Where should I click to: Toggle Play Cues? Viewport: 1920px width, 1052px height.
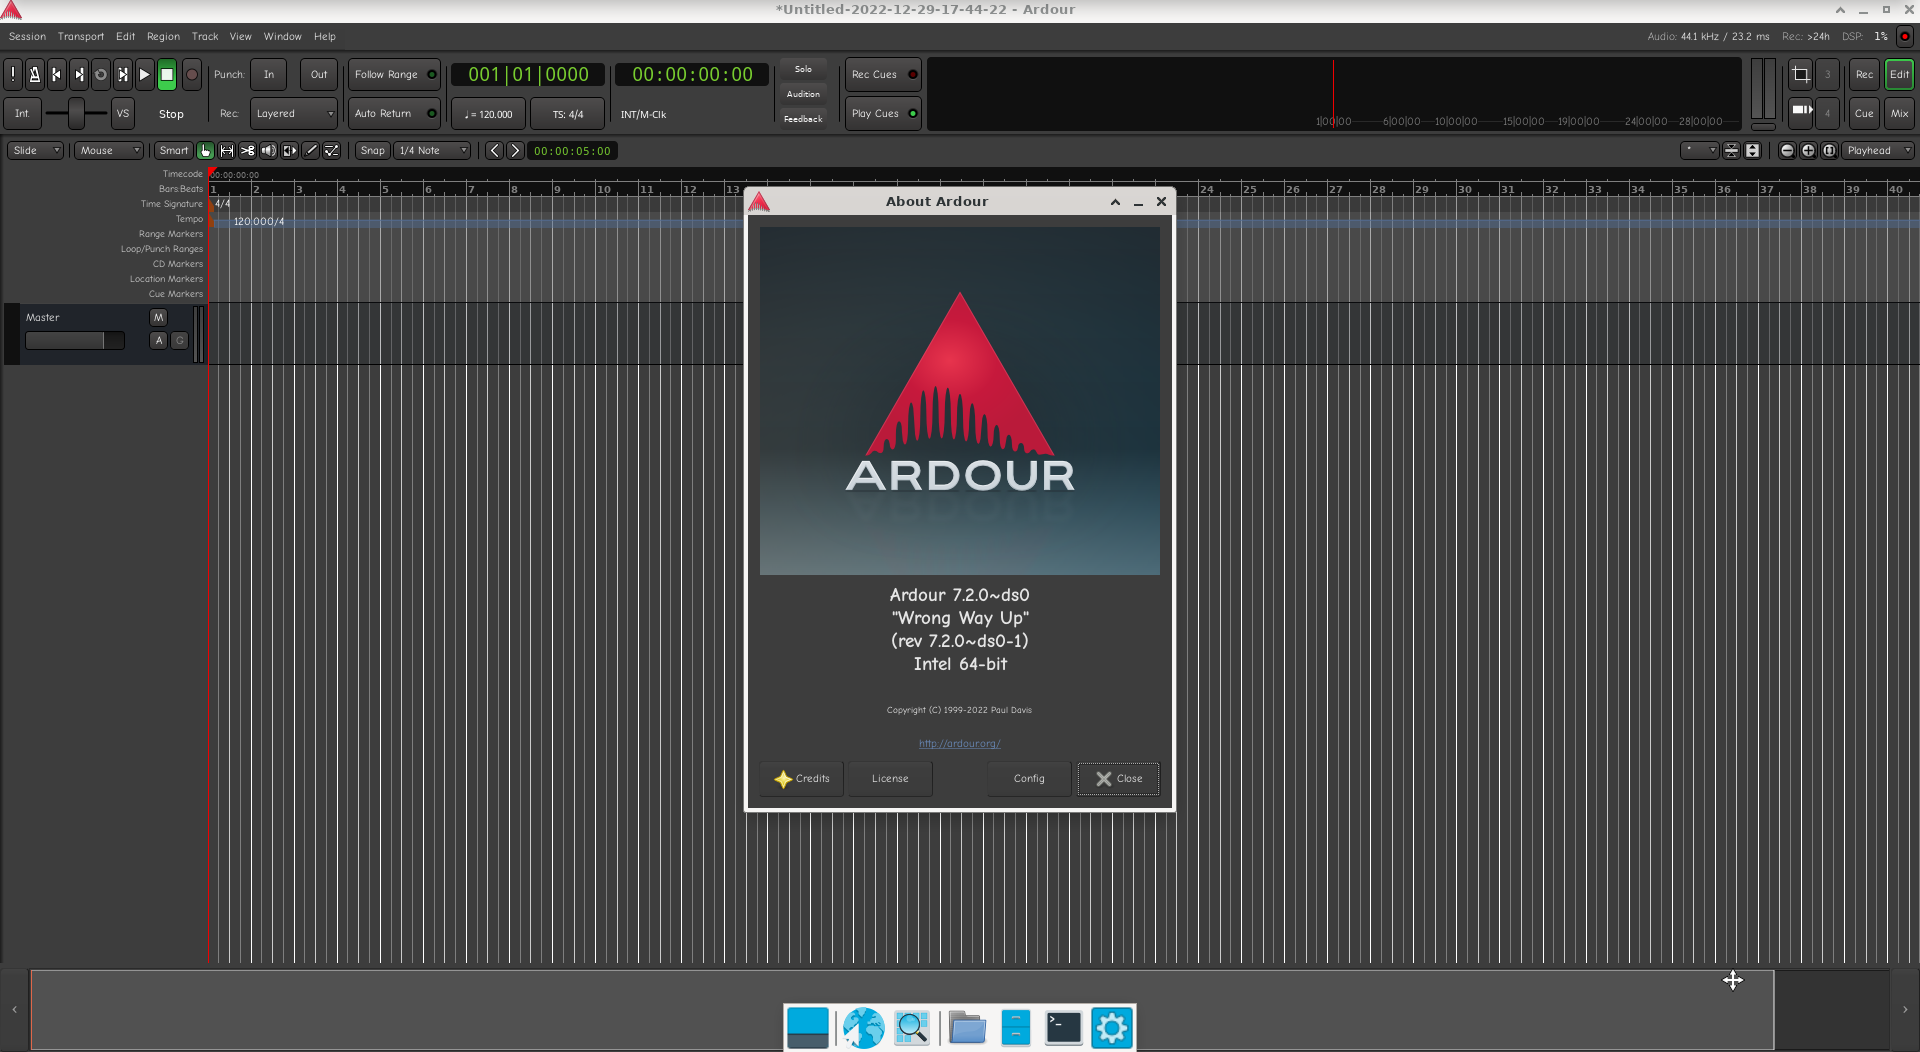pos(883,114)
